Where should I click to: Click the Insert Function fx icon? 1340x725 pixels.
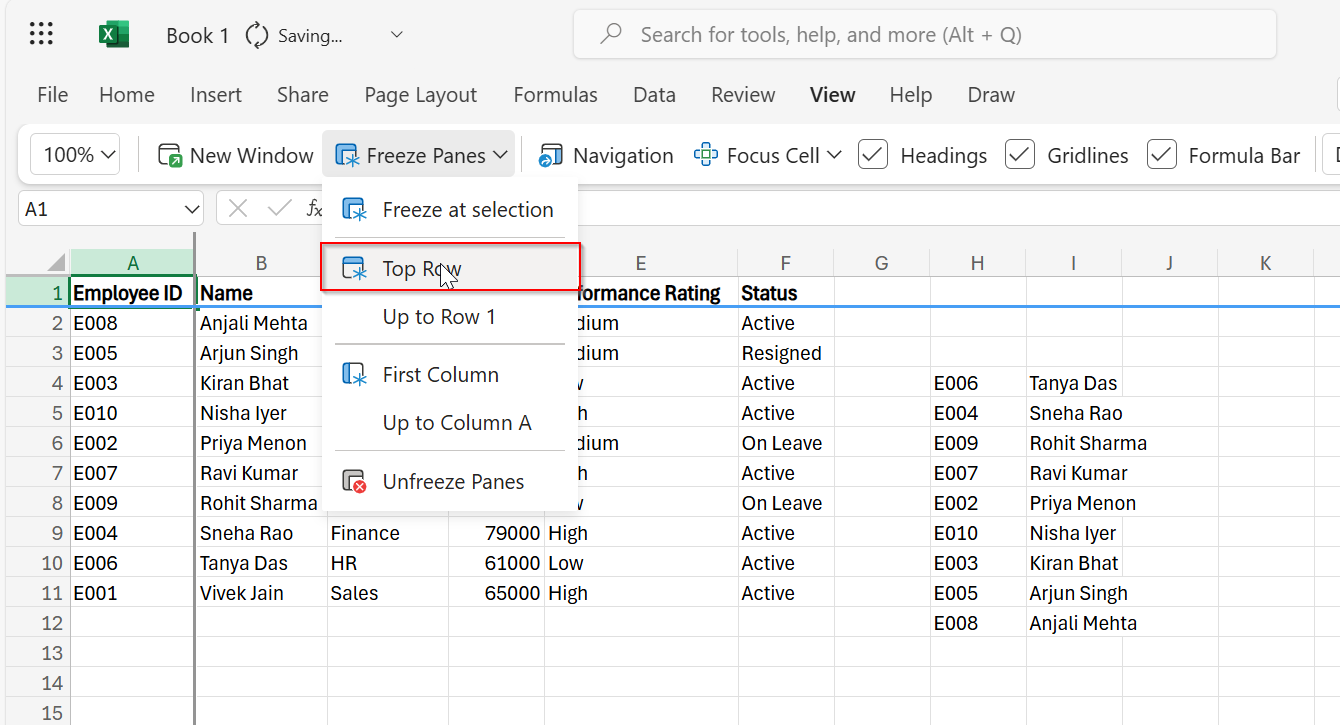click(x=315, y=208)
